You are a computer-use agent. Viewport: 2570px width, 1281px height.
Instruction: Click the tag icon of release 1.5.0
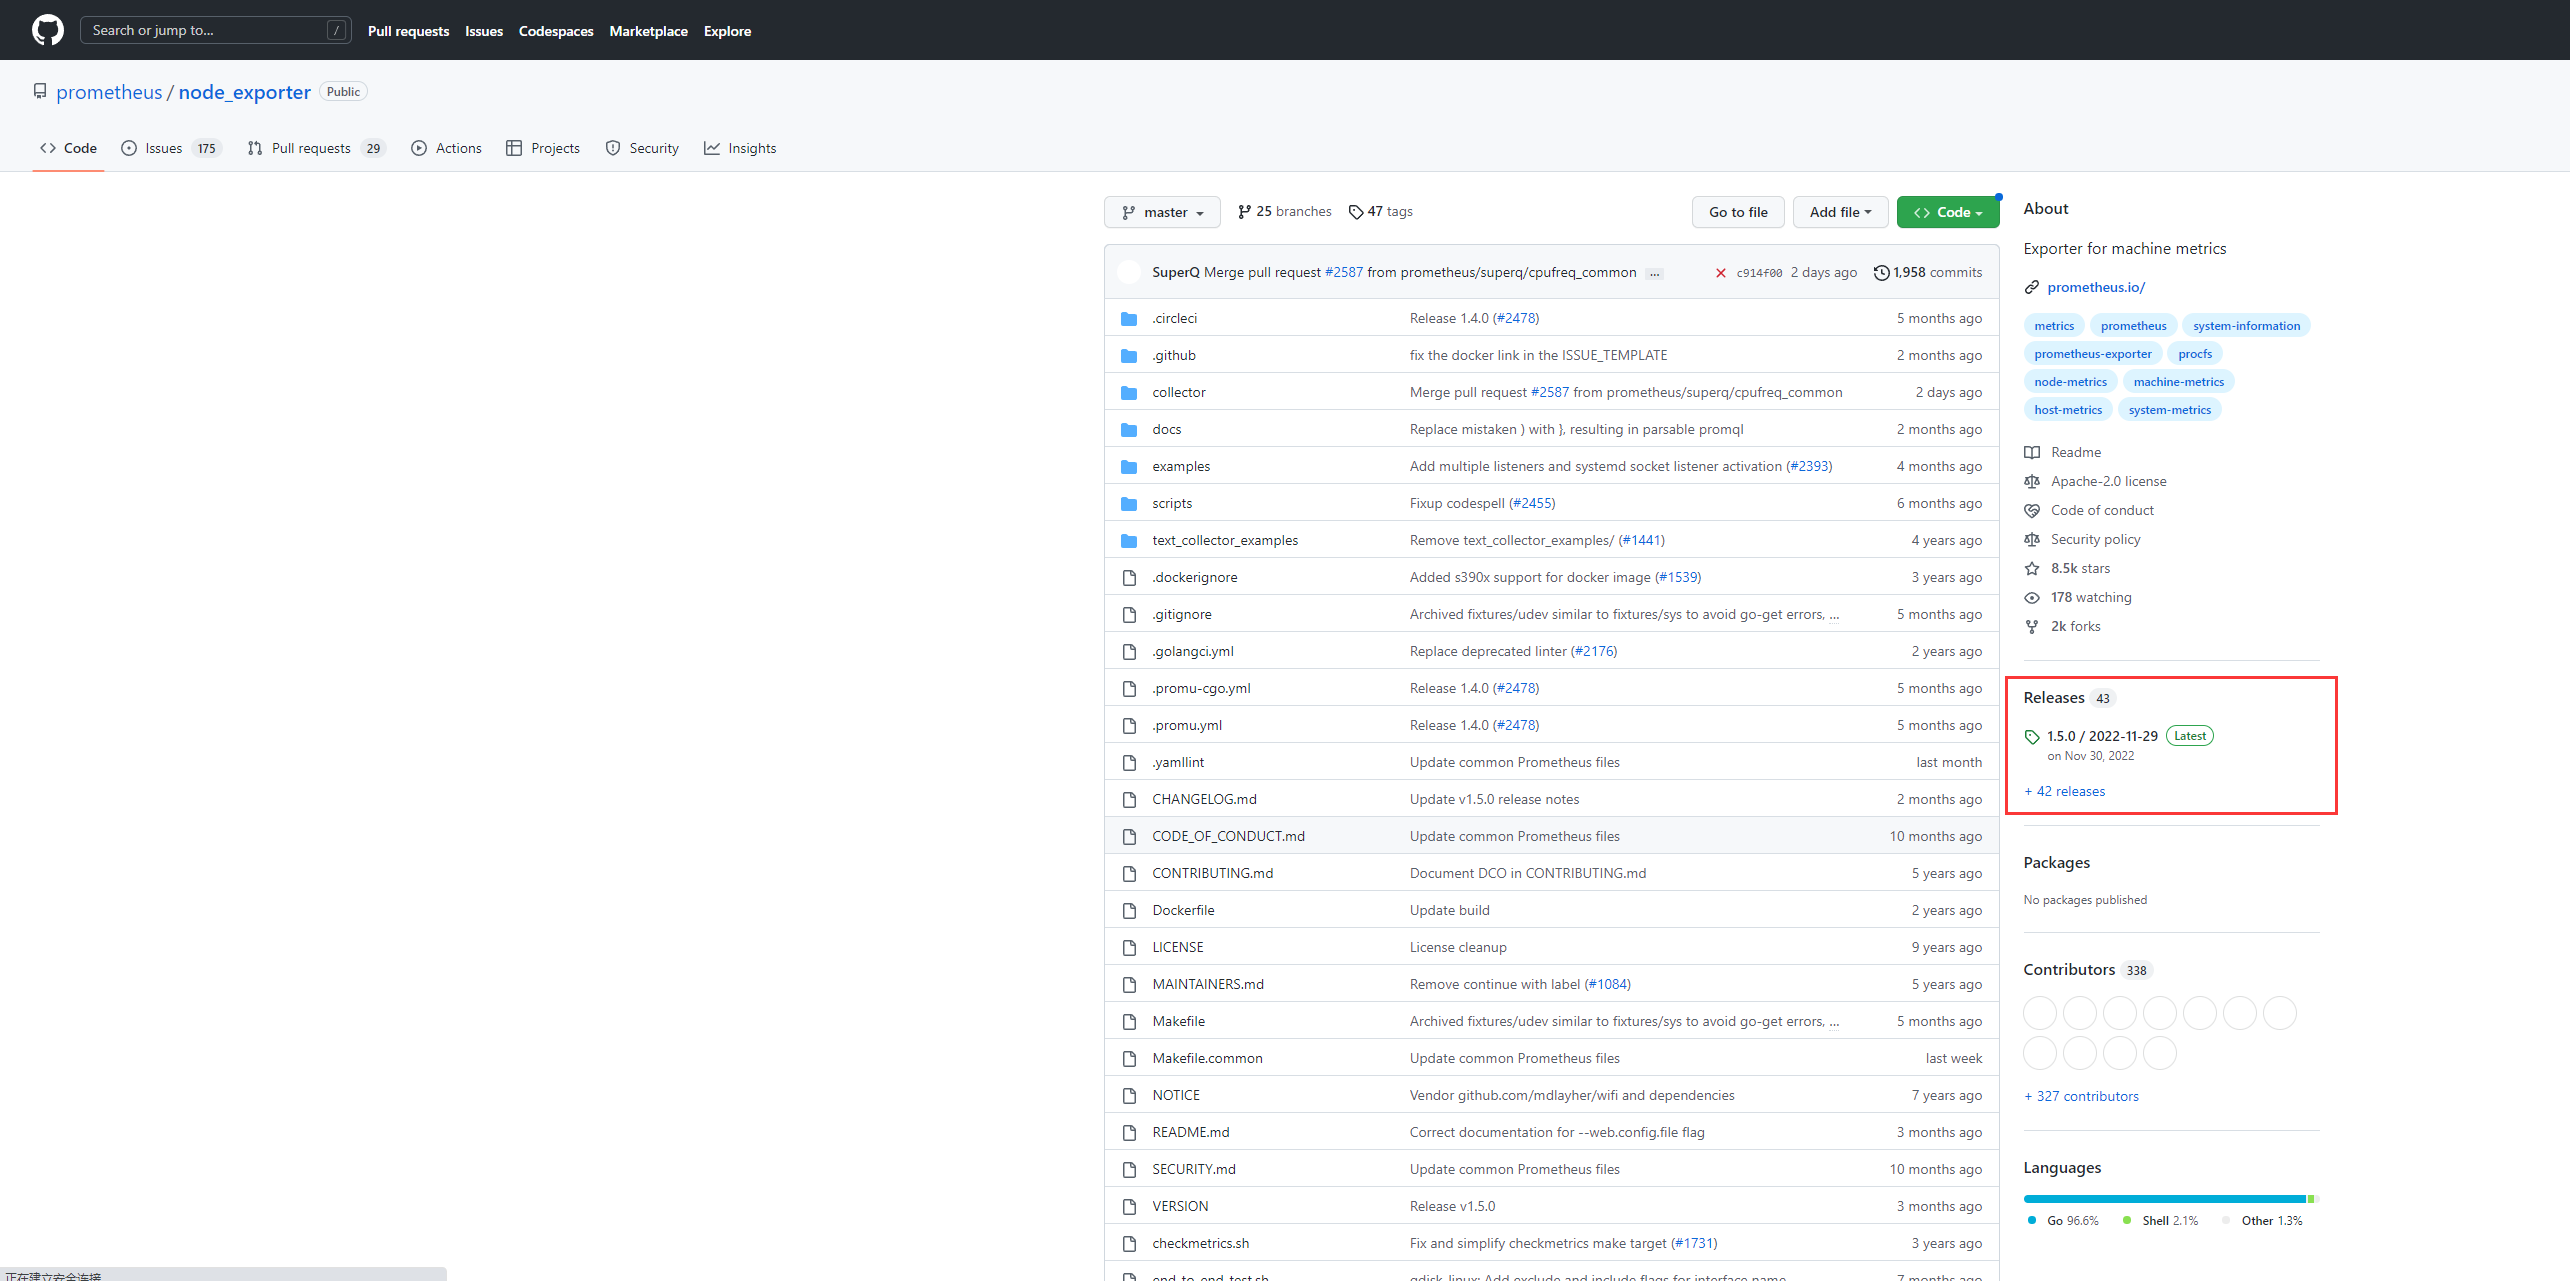coord(2031,736)
